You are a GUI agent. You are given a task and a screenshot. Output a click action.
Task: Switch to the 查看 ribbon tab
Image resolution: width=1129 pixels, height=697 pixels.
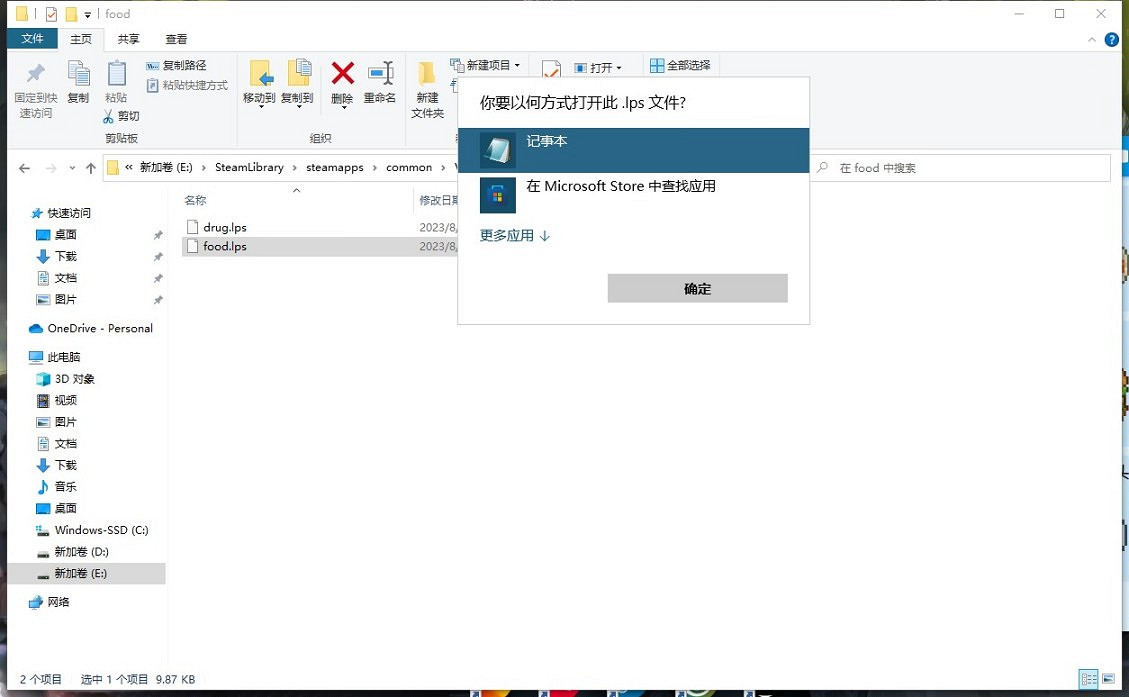[175, 39]
